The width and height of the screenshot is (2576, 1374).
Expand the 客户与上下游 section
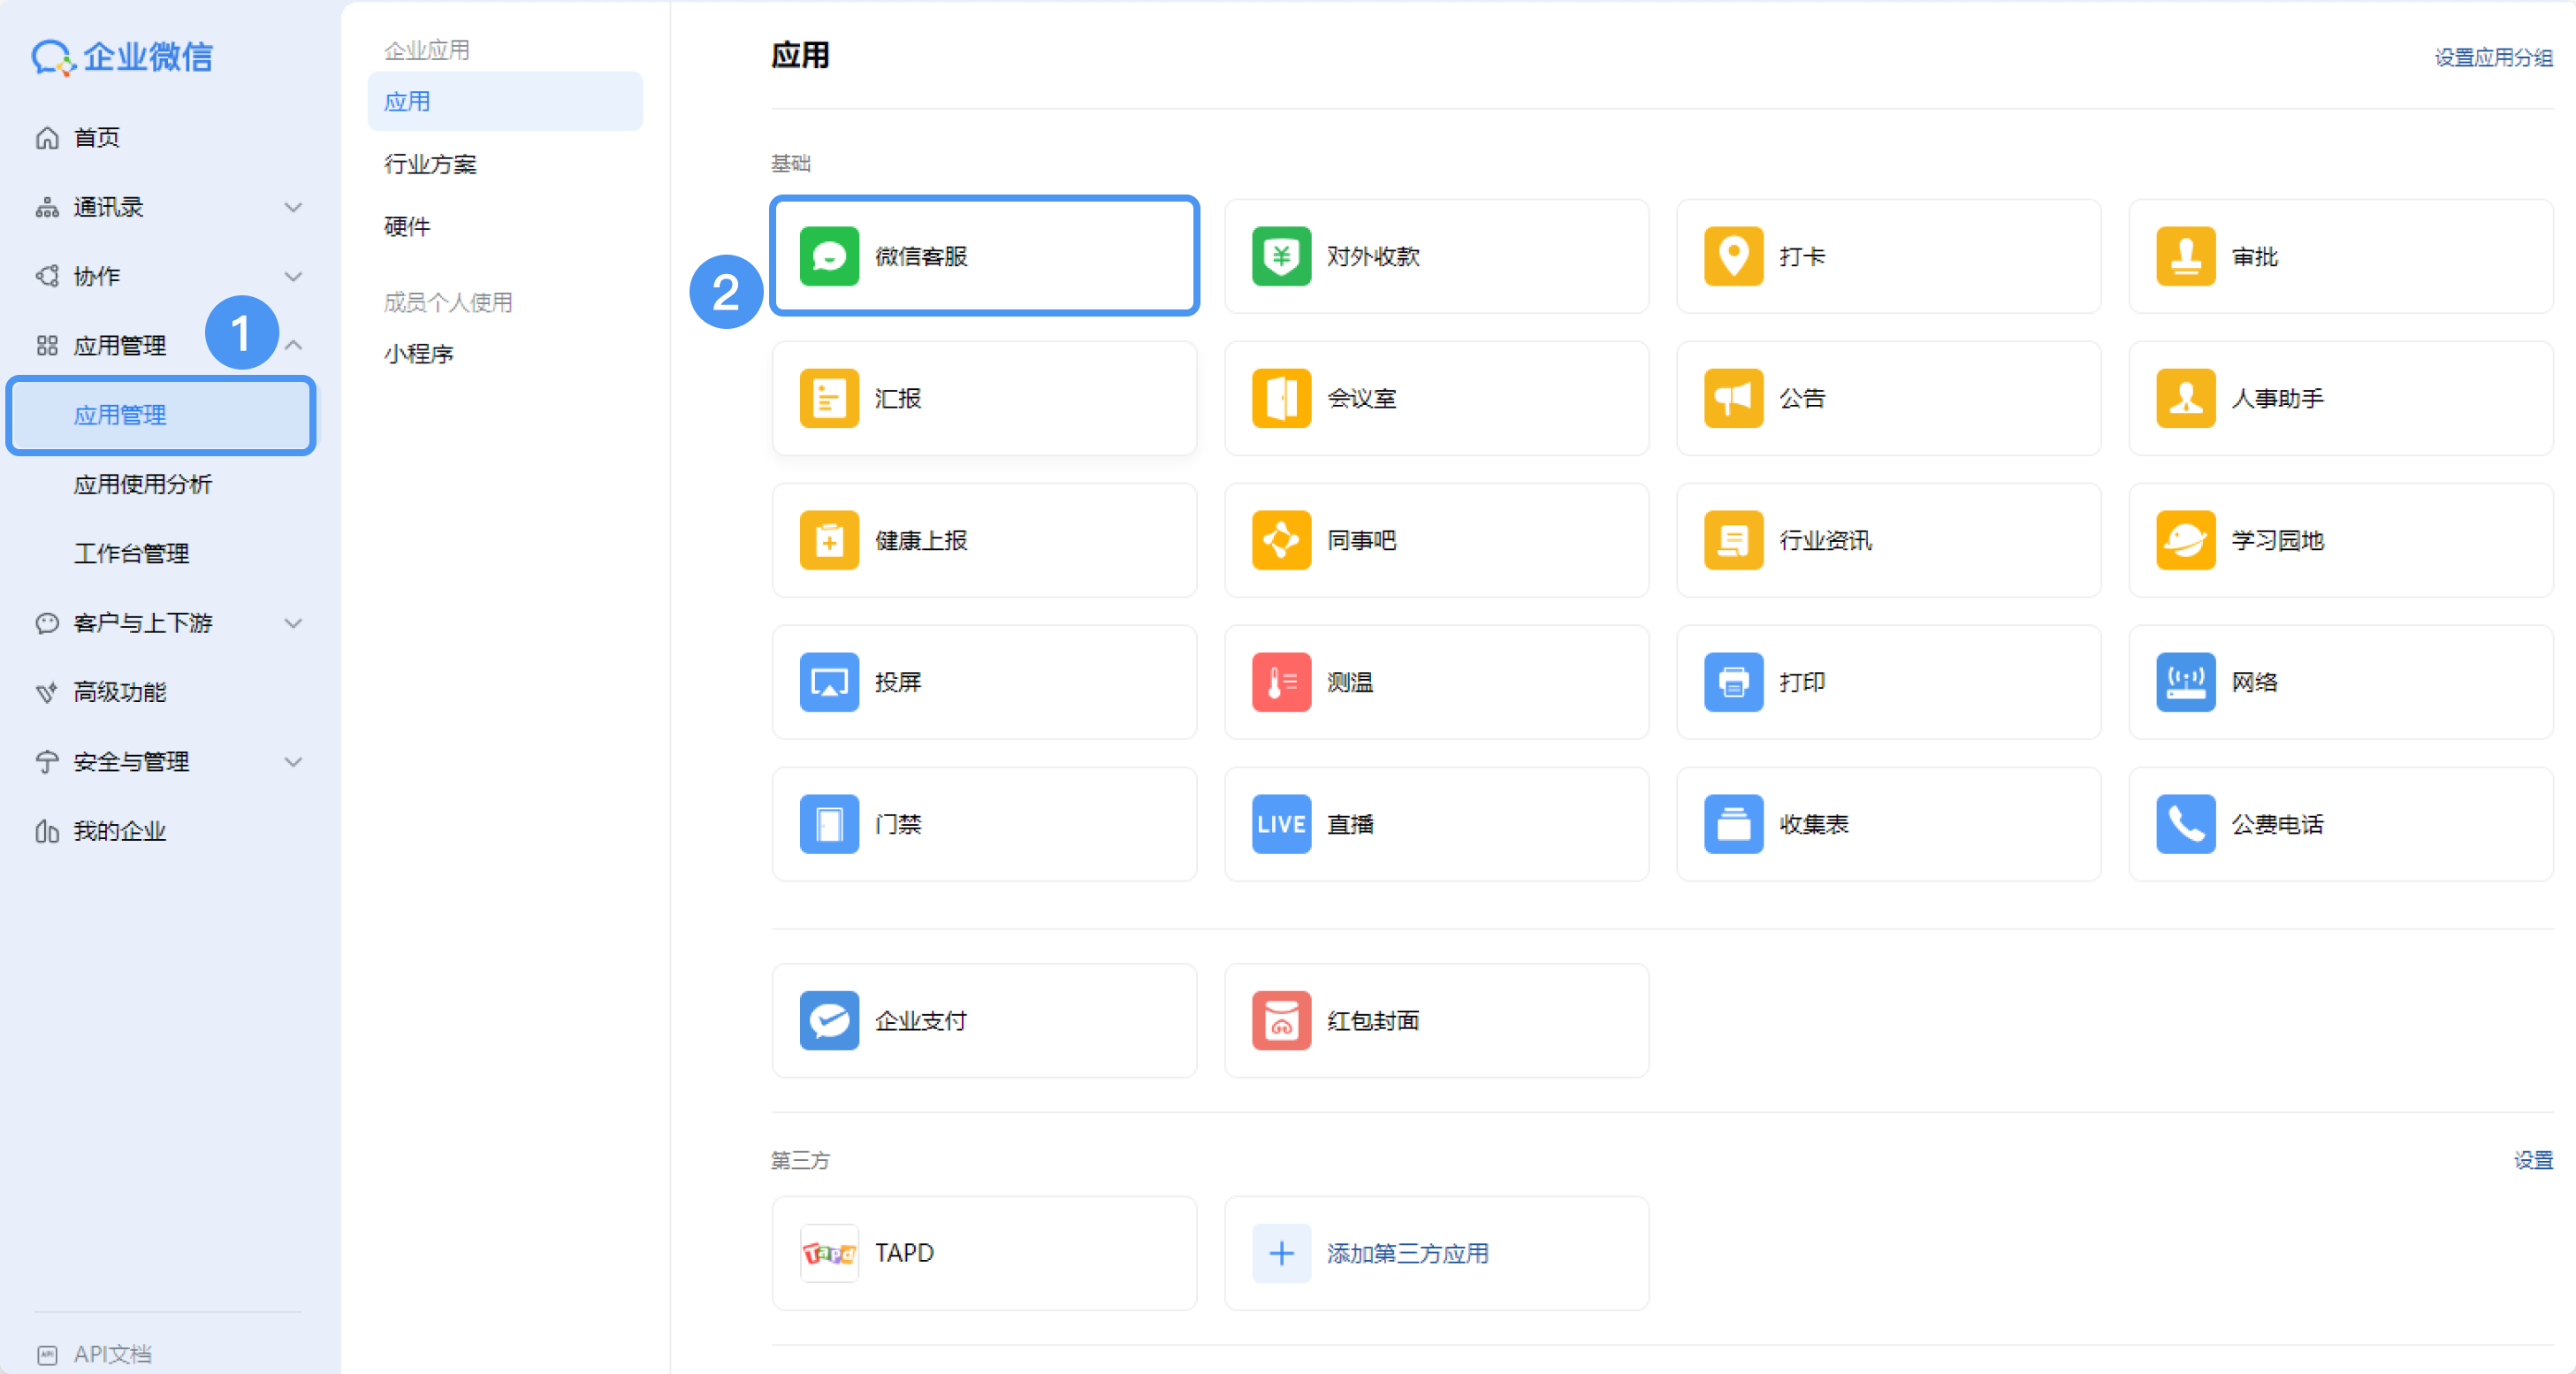pos(293,623)
